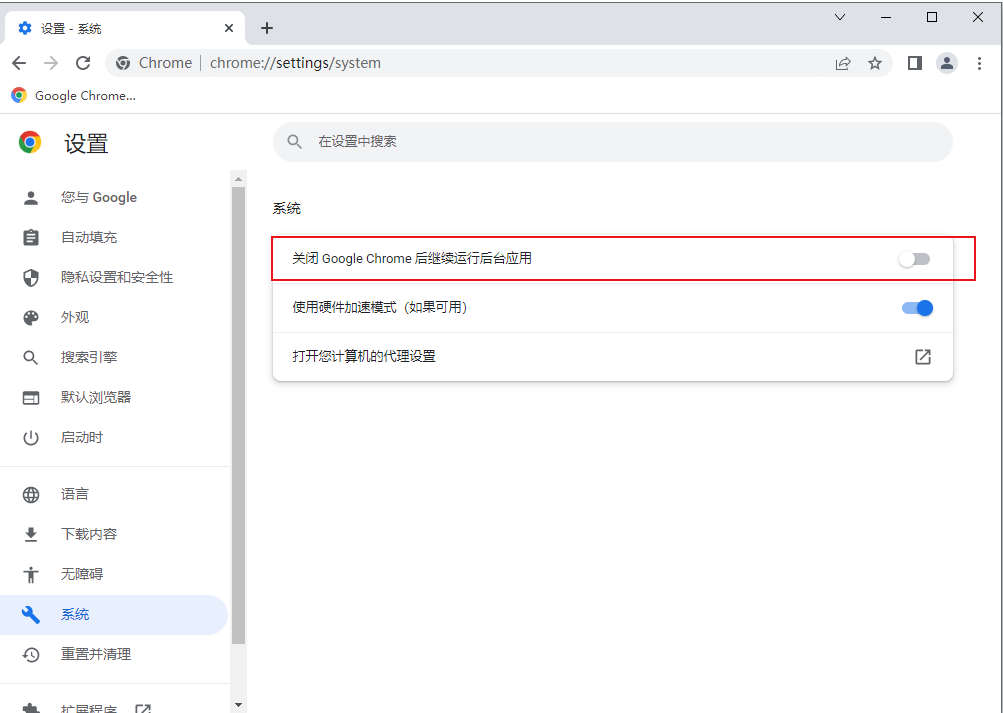This screenshot has height=713, width=1003.
Task: Click the Chrome site info icon in address bar
Action: tap(123, 63)
